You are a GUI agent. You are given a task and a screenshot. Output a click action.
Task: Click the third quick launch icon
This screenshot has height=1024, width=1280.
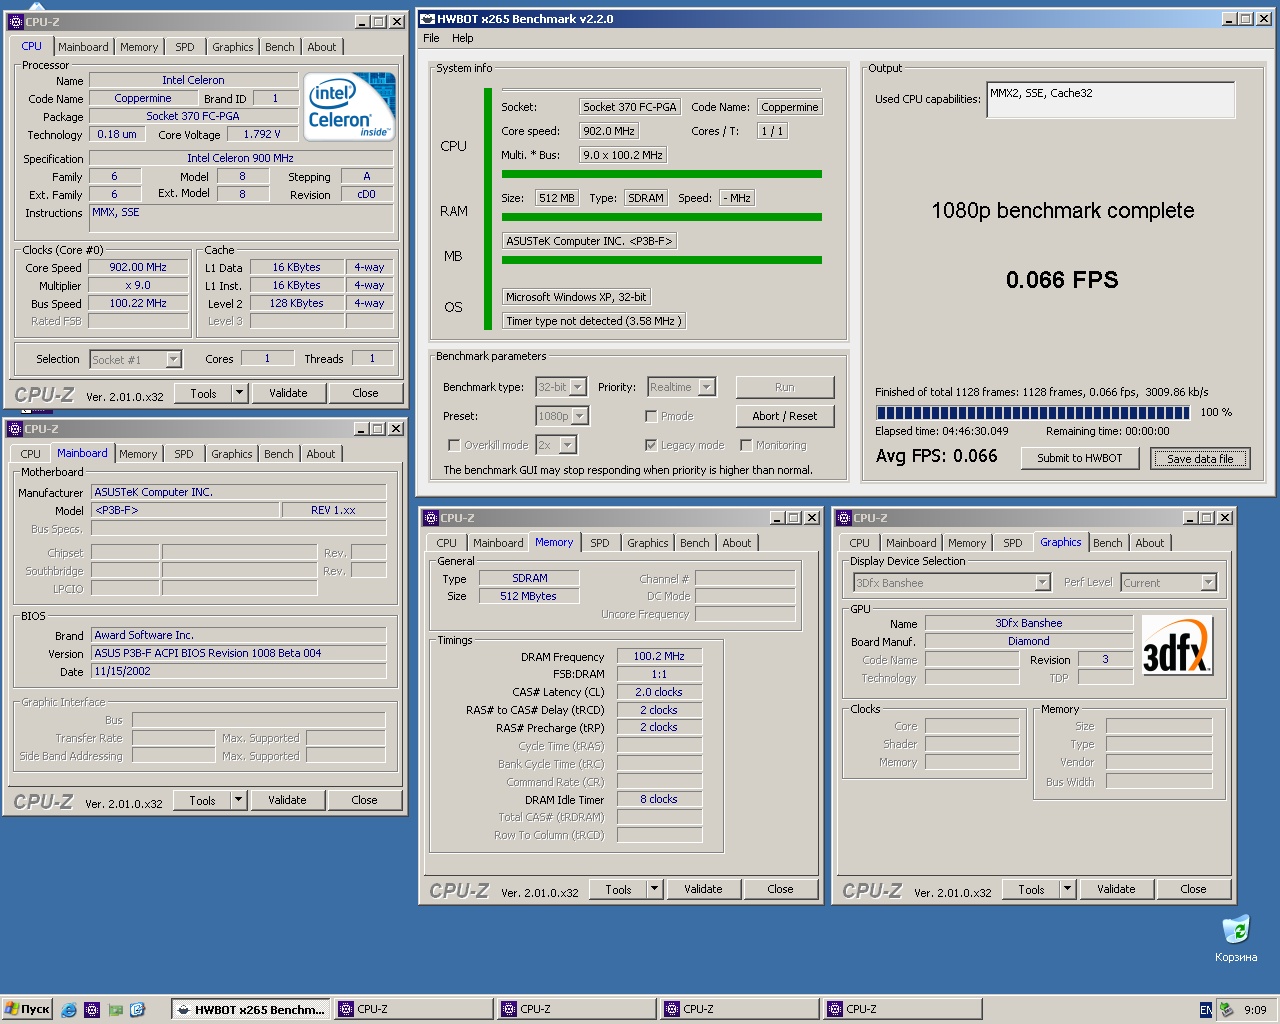pyautogui.click(x=115, y=1010)
